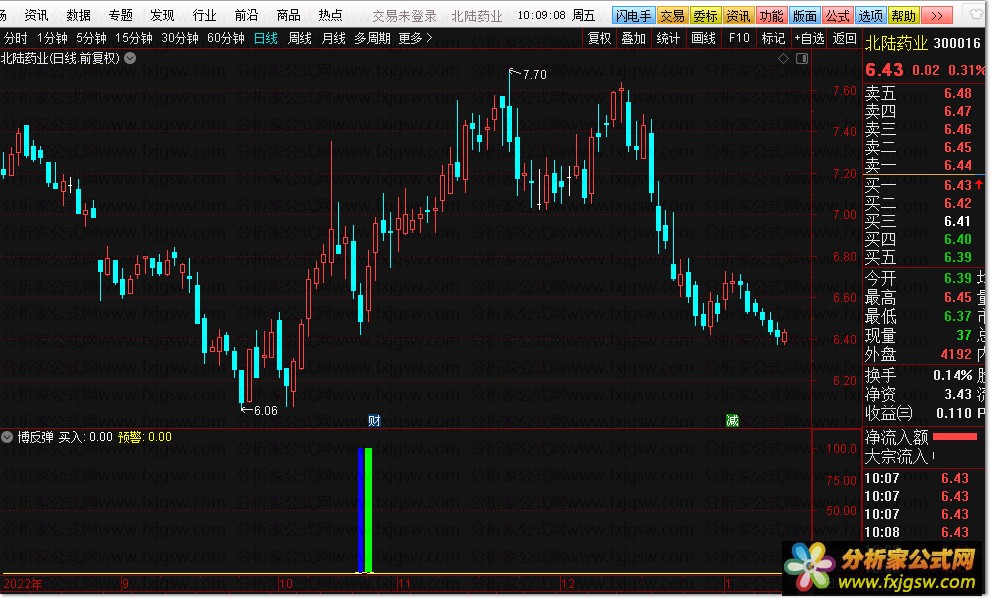The height and width of the screenshot is (599, 992).
Task: Click the 北陆药业 name in title bar
Action: pos(477,16)
